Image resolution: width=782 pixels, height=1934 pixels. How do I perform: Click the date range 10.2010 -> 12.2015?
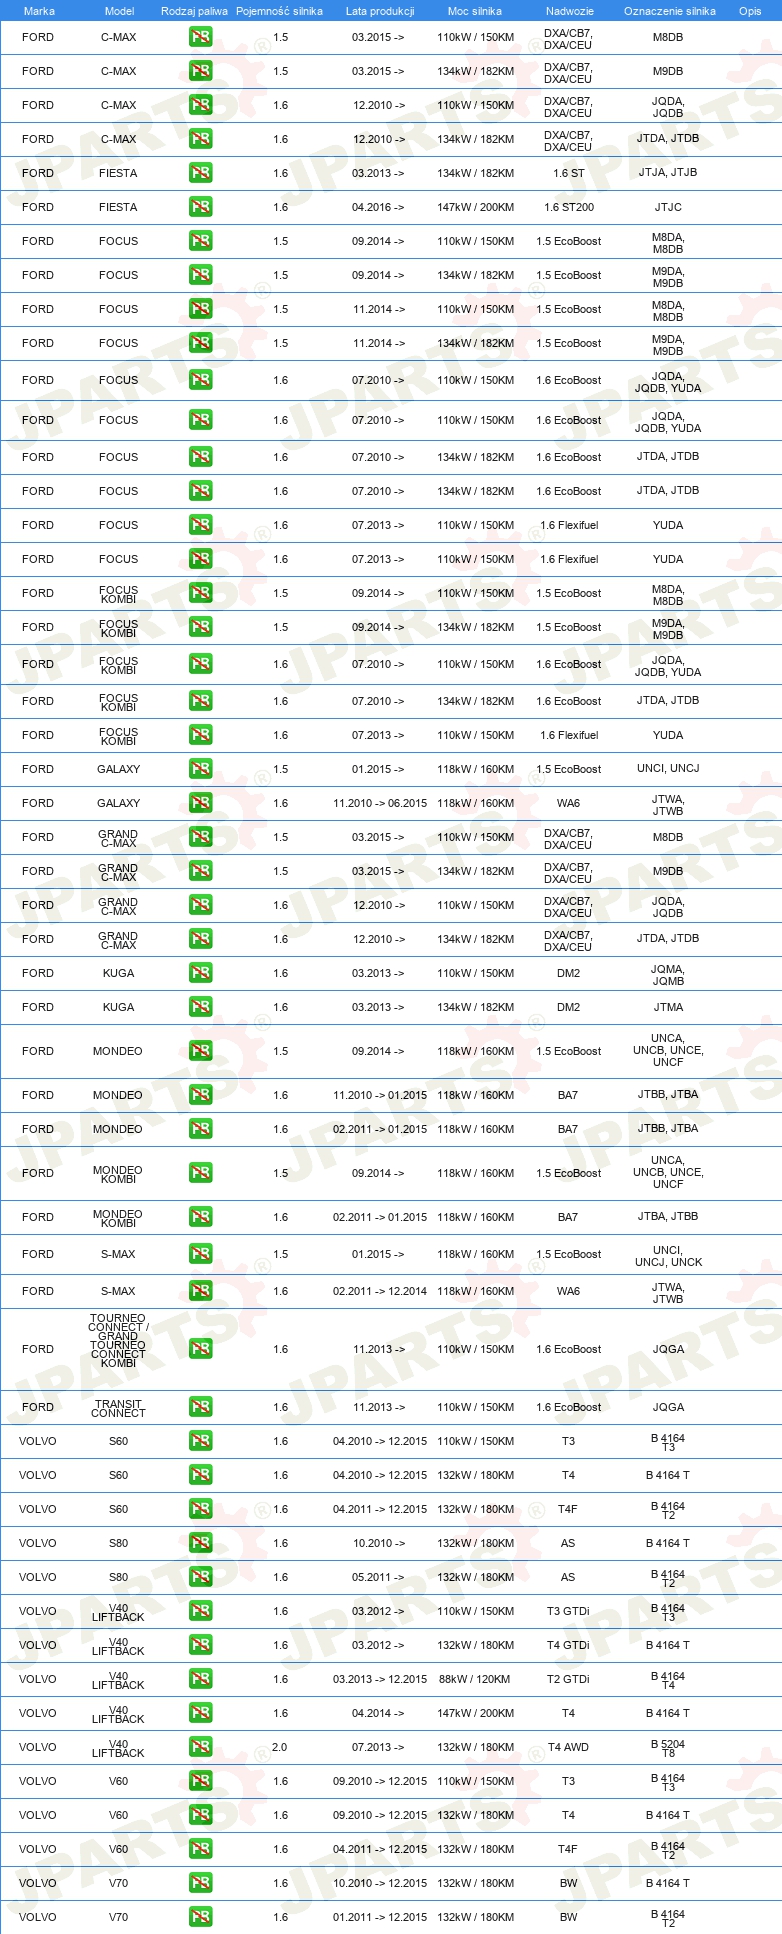tap(380, 1883)
